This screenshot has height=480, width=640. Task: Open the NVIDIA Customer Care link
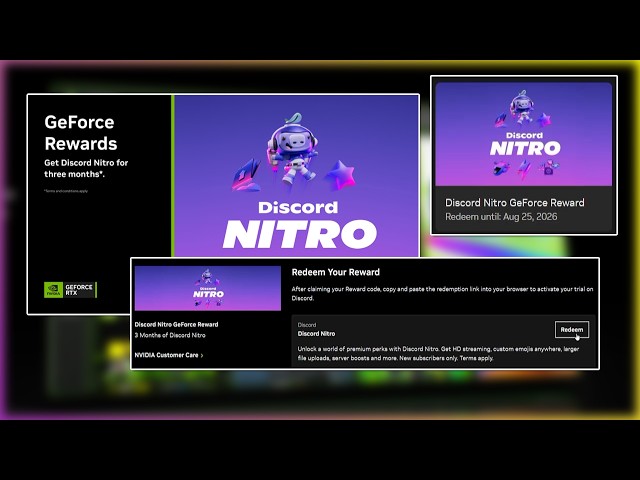pos(167,355)
